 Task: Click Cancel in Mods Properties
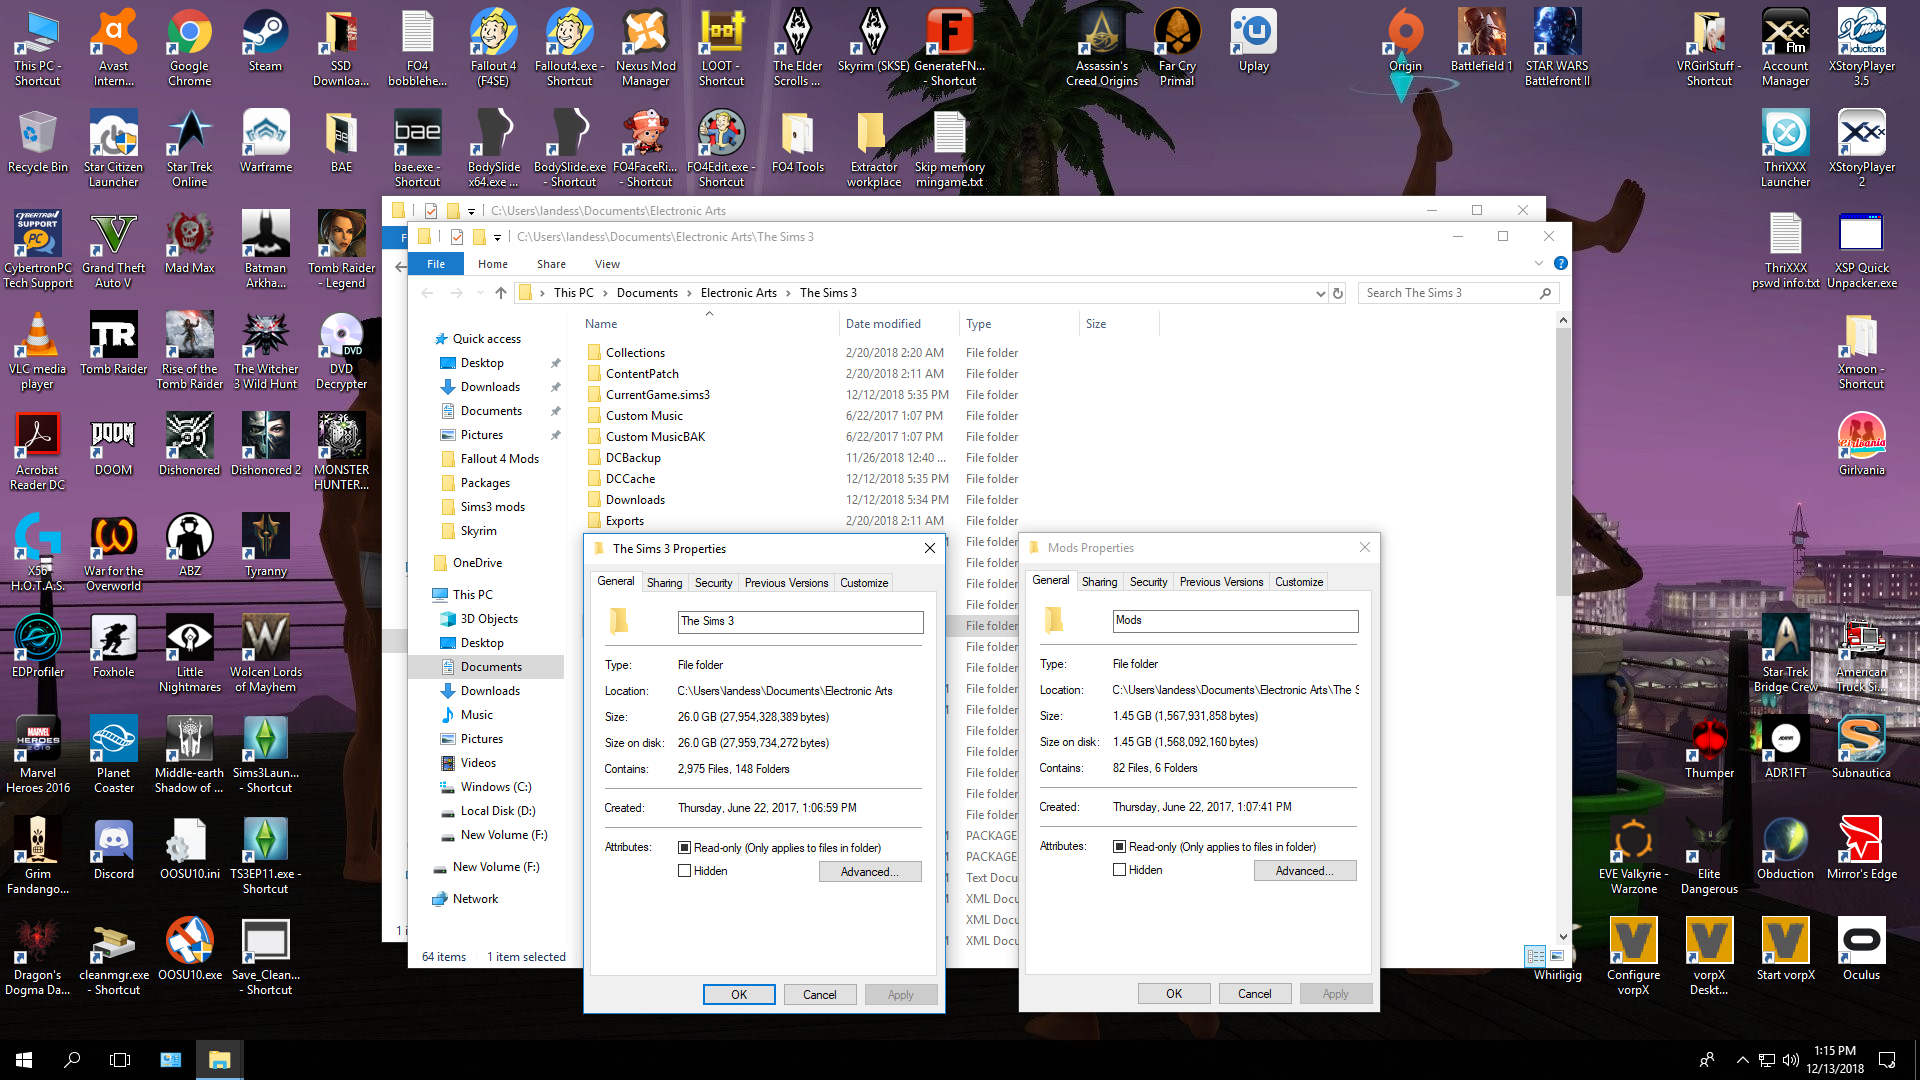pos(1255,994)
